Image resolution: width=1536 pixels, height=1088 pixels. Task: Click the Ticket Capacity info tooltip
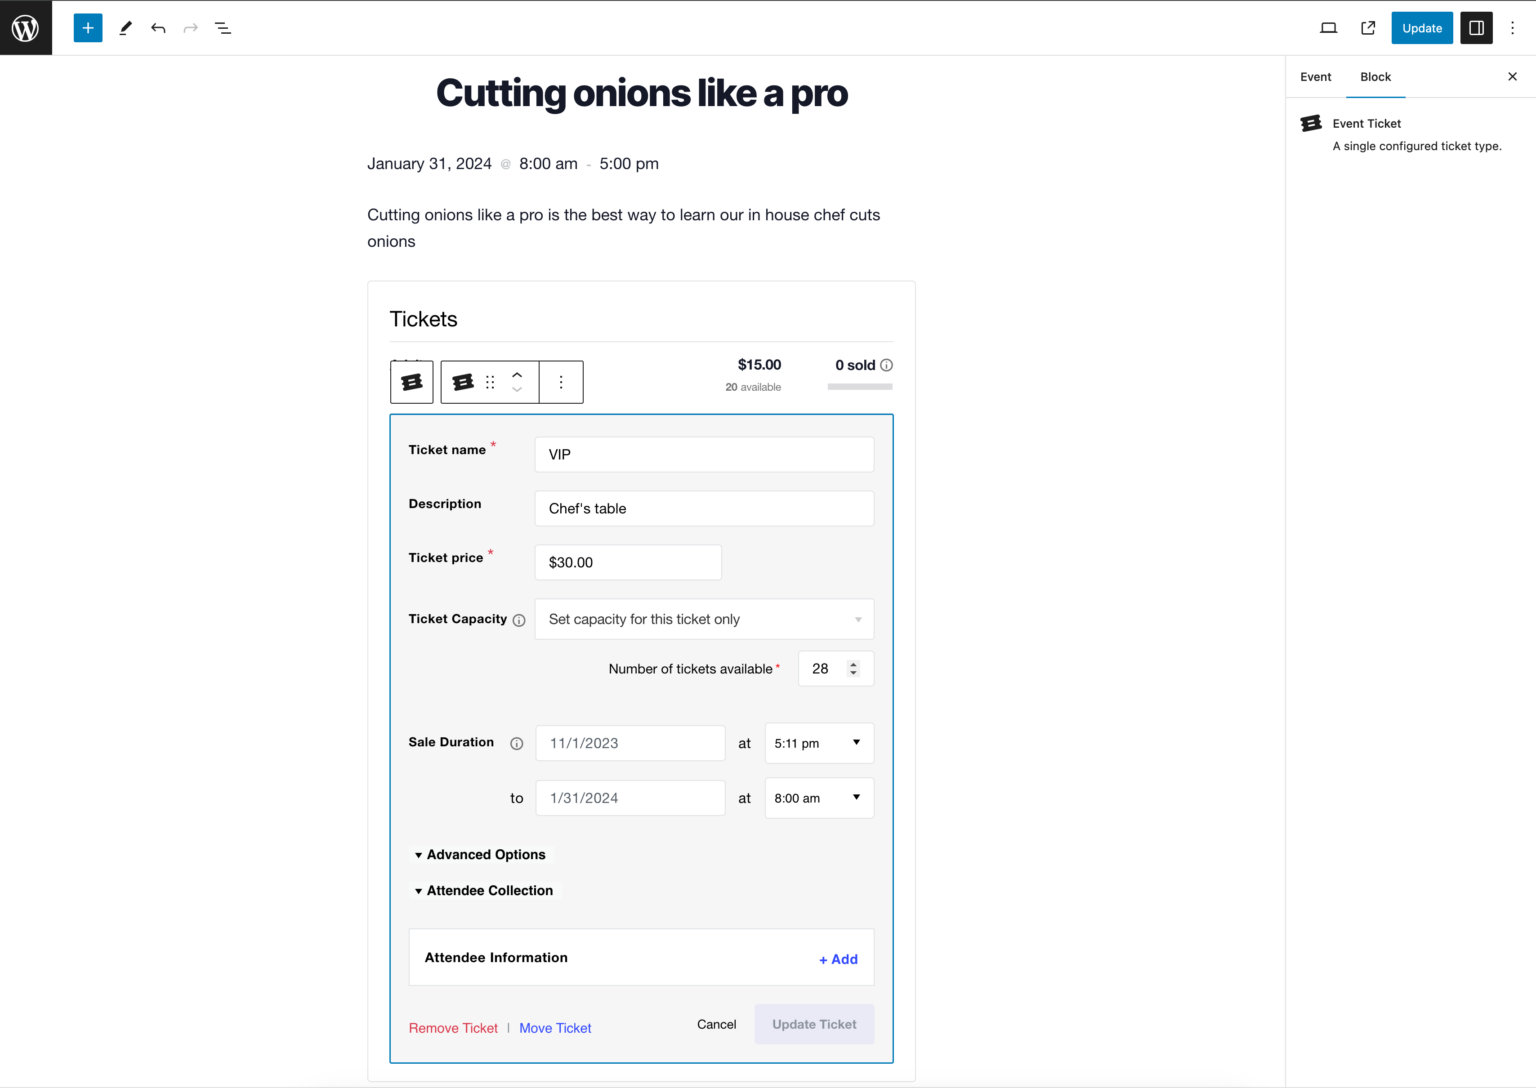coord(519,620)
